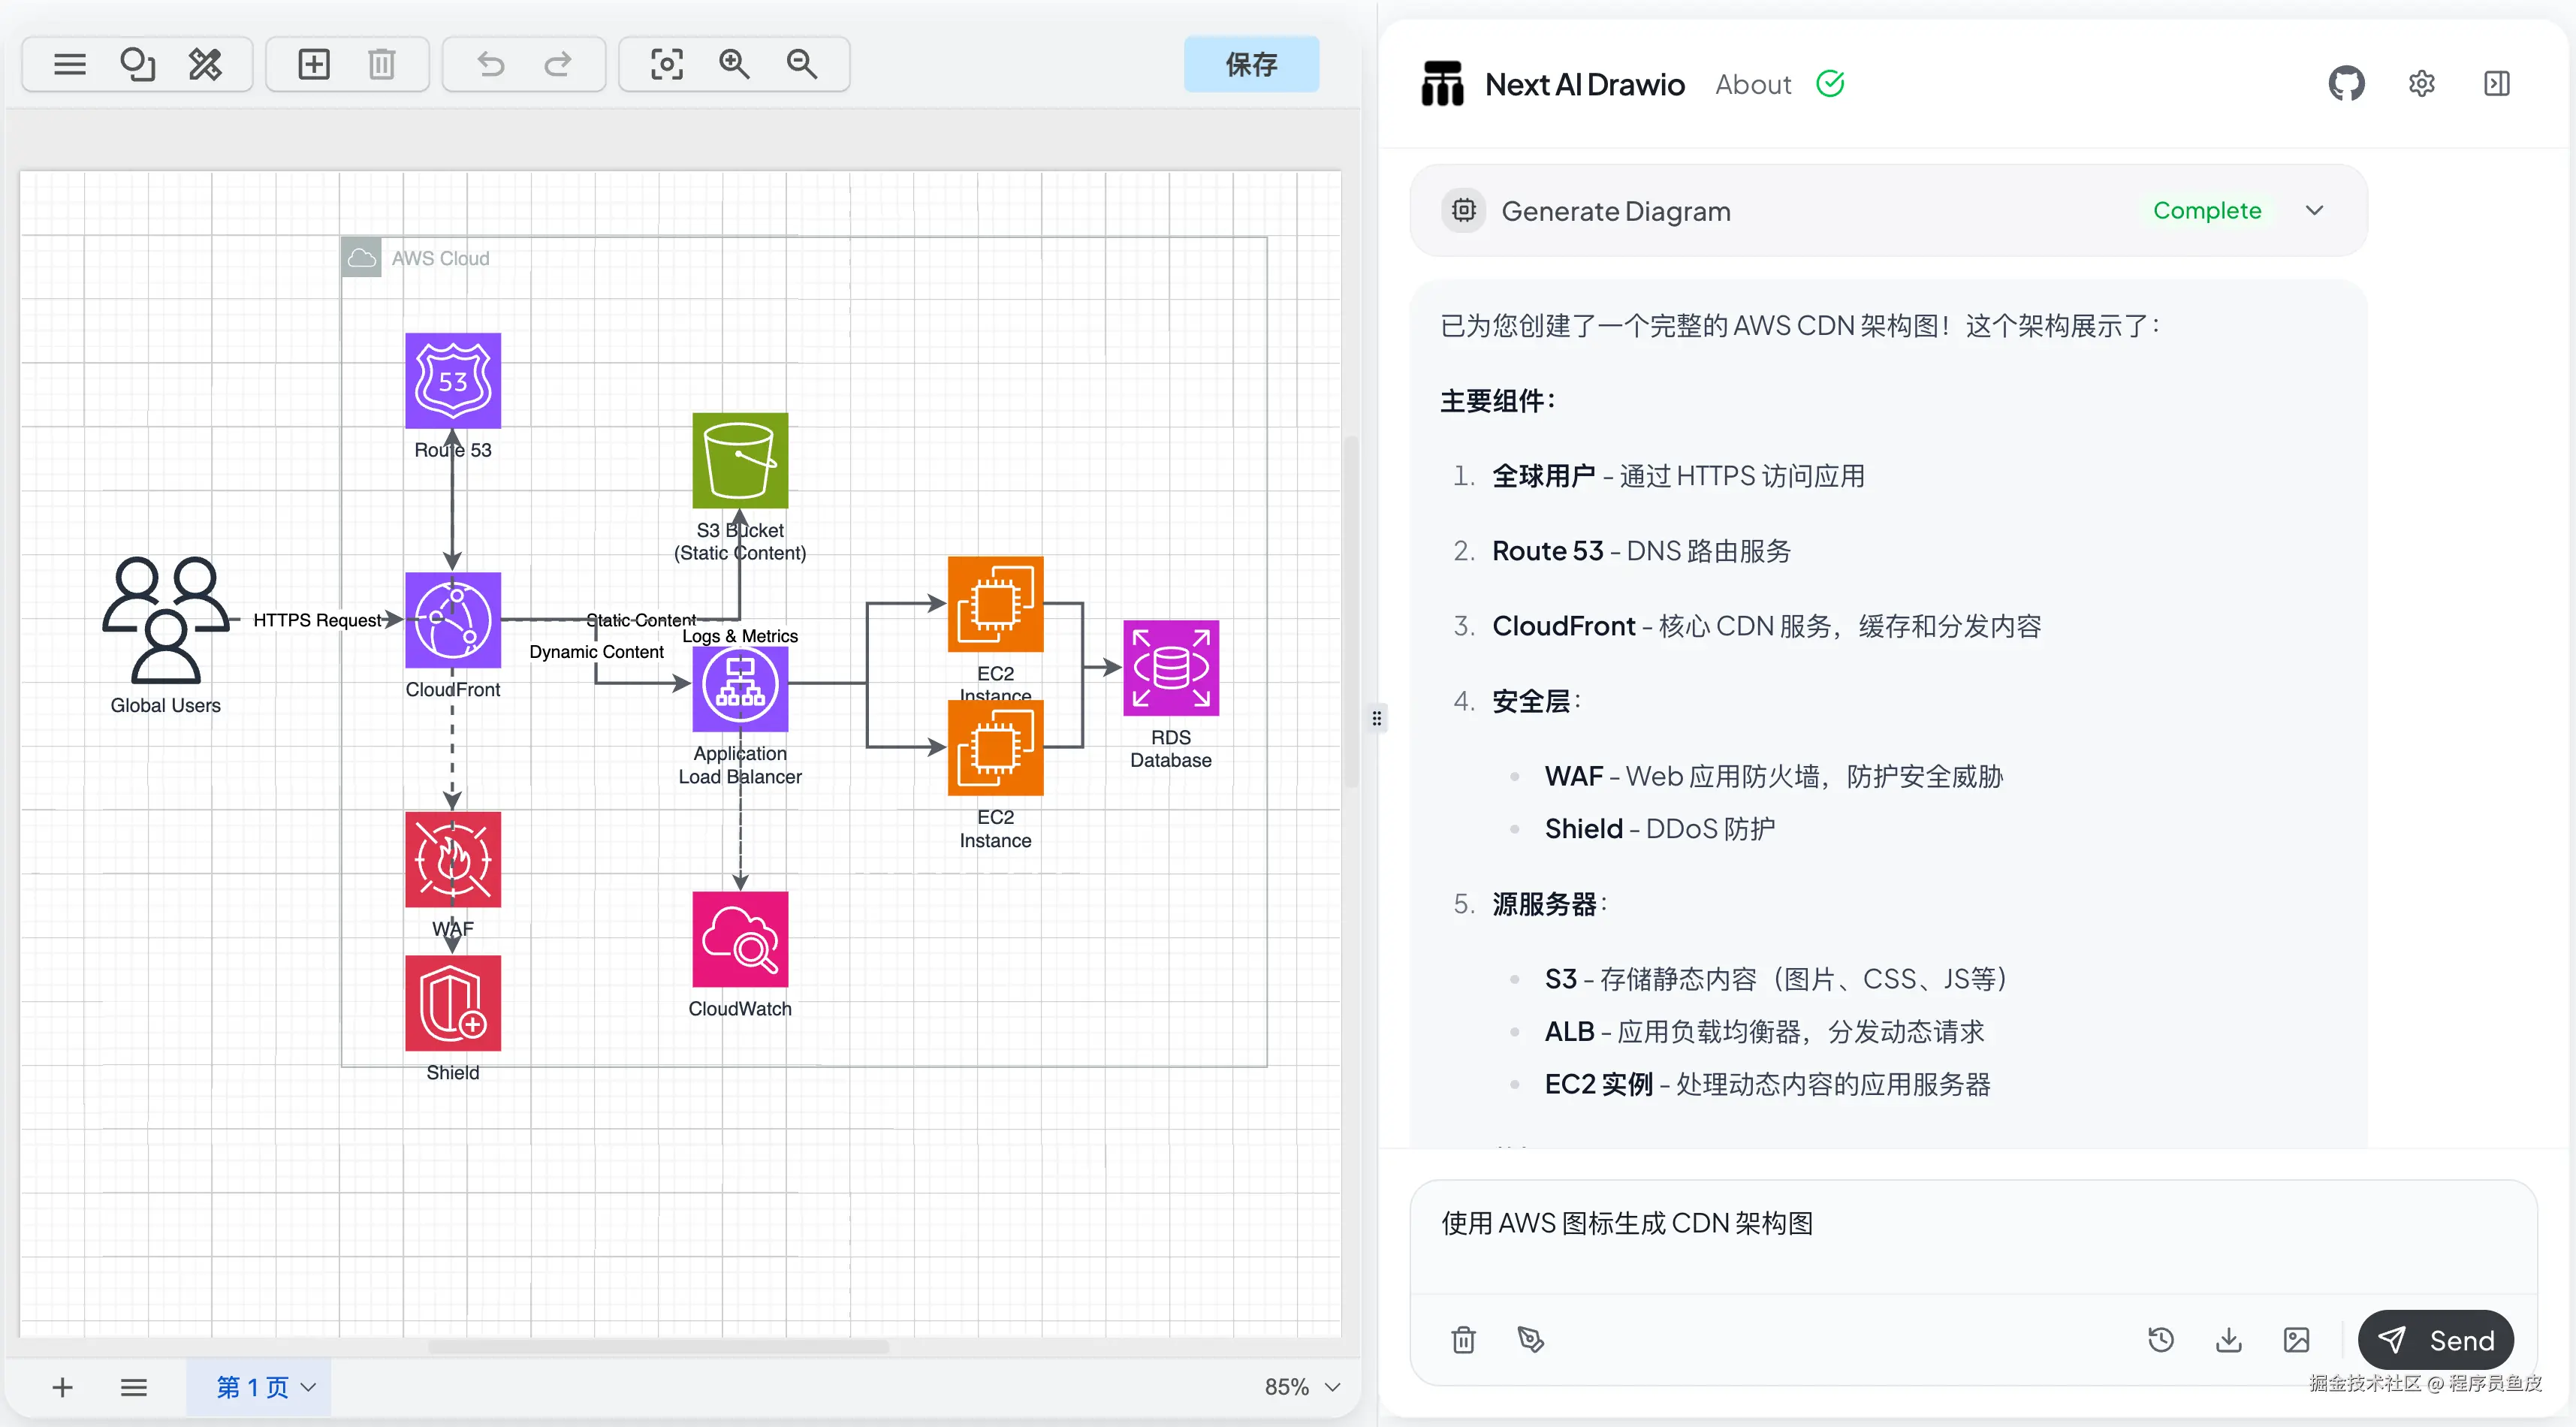Toggle the hamburger sidebar menu in toolbar
2576x1427 pixels.
click(69, 65)
